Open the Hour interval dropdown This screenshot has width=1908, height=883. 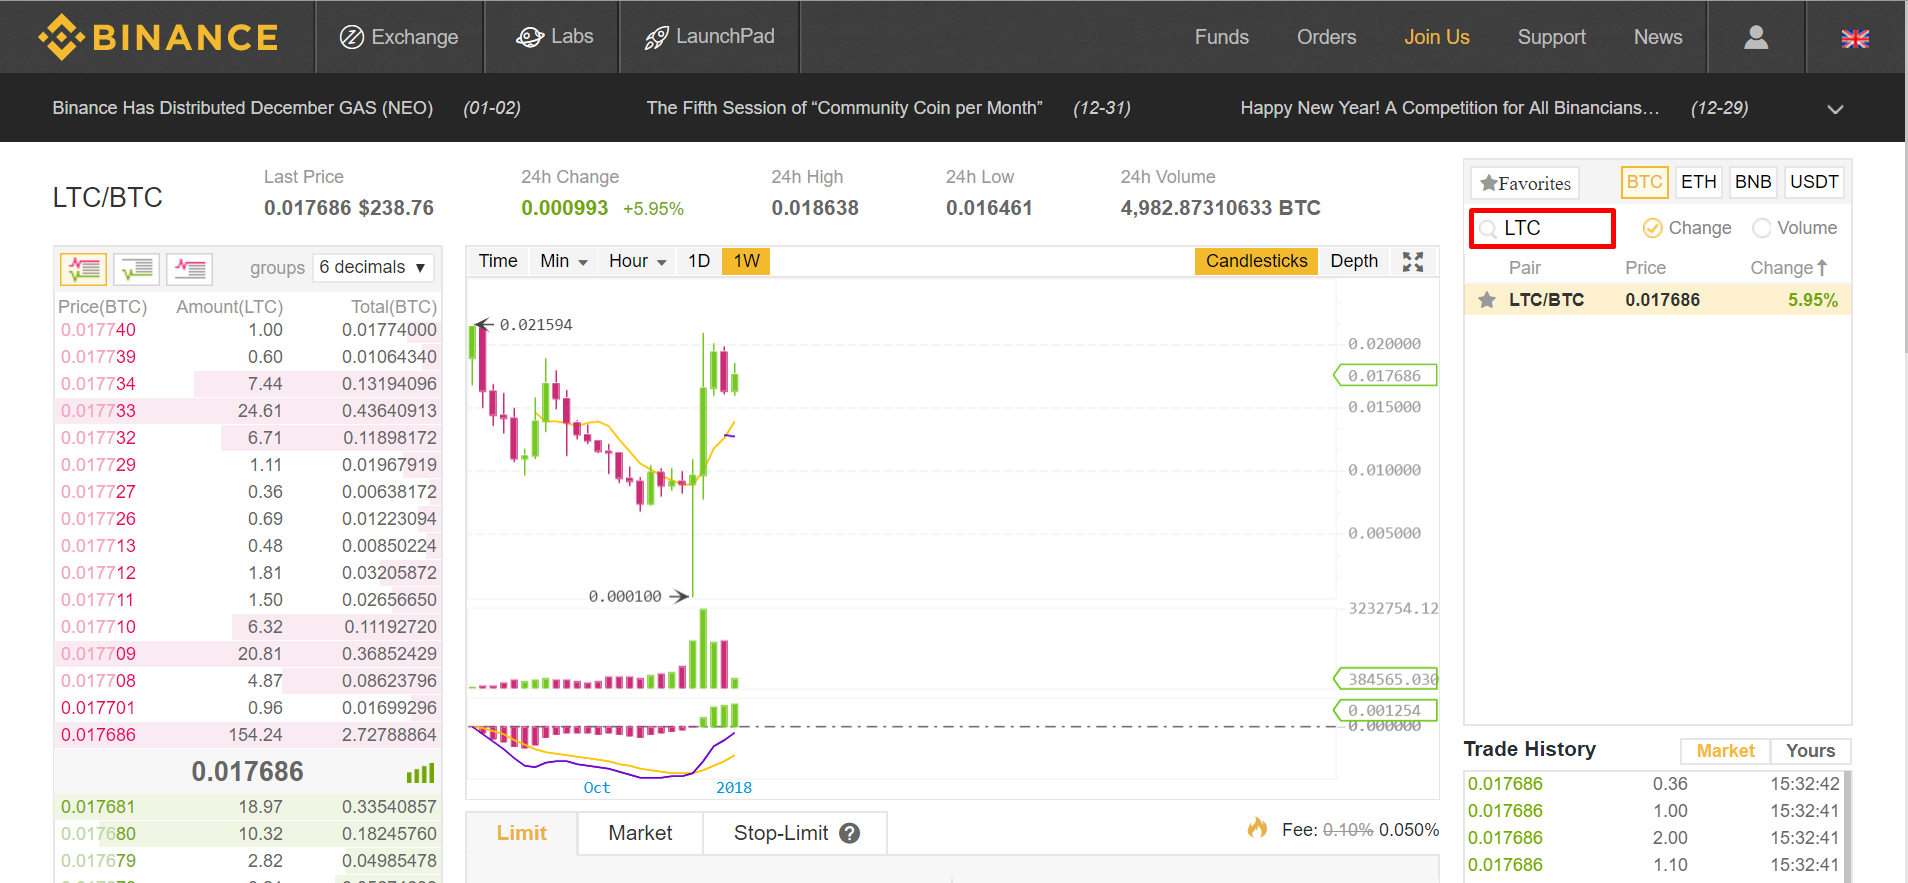coord(637,261)
